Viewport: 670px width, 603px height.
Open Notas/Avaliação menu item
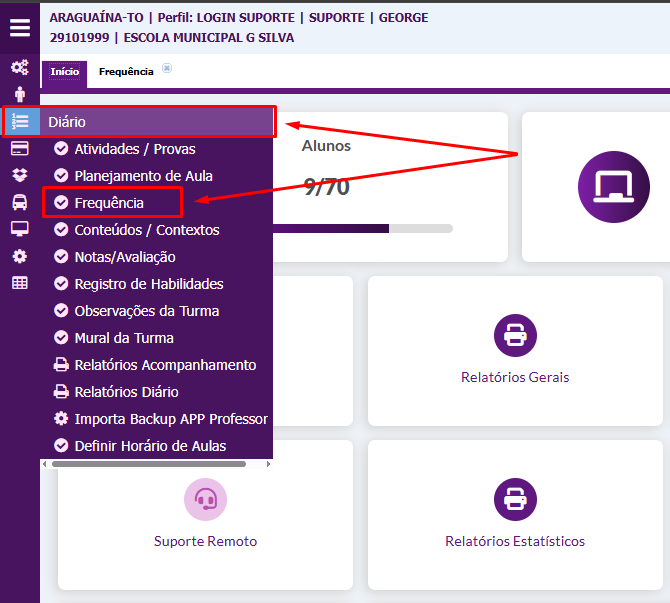click(125, 257)
